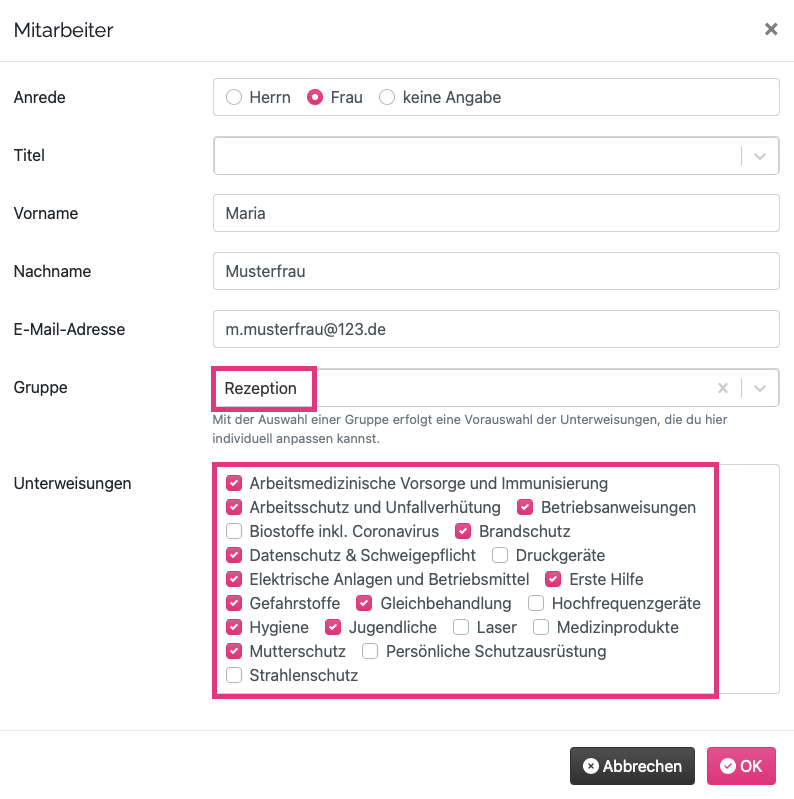This screenshot has width=794, height=799.
Task: Uncheck the Jugendliche checkbox
Action: click(333, 627)
